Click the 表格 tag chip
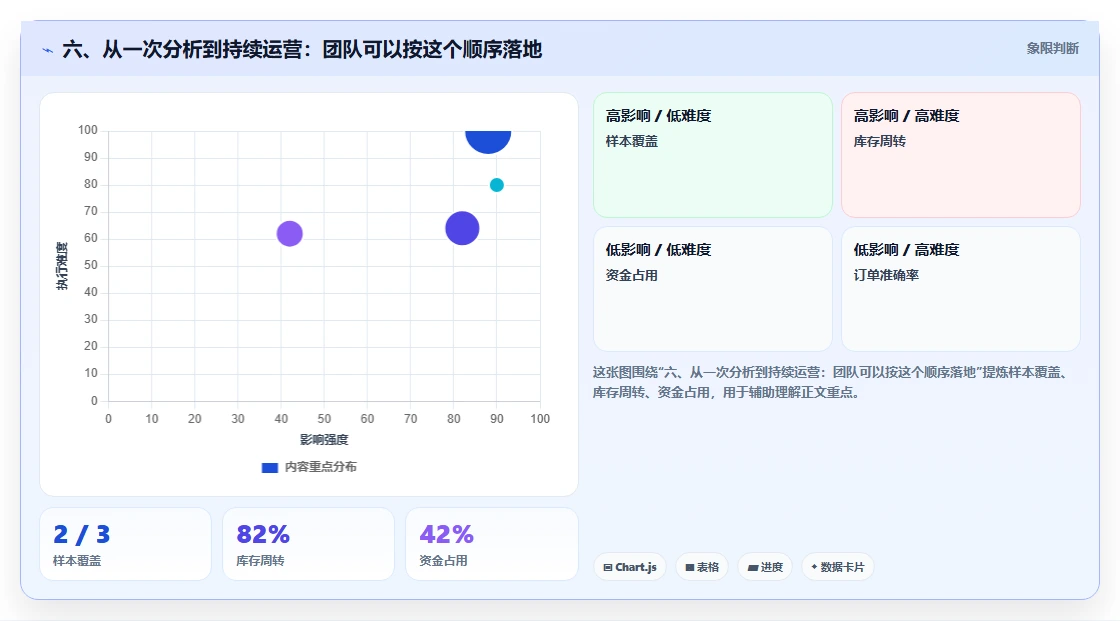 (702, 567)
